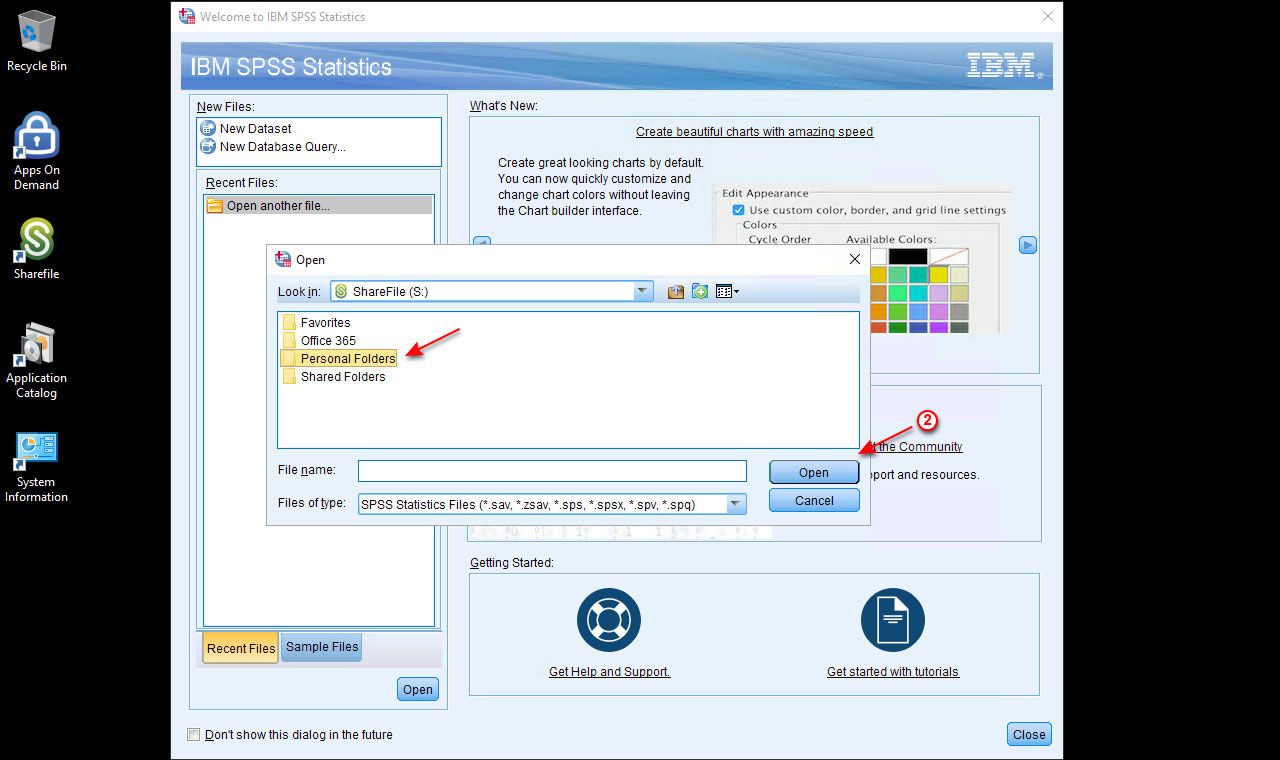
Task: Open the System Information desktop shortcut
Action: point(36,467)
